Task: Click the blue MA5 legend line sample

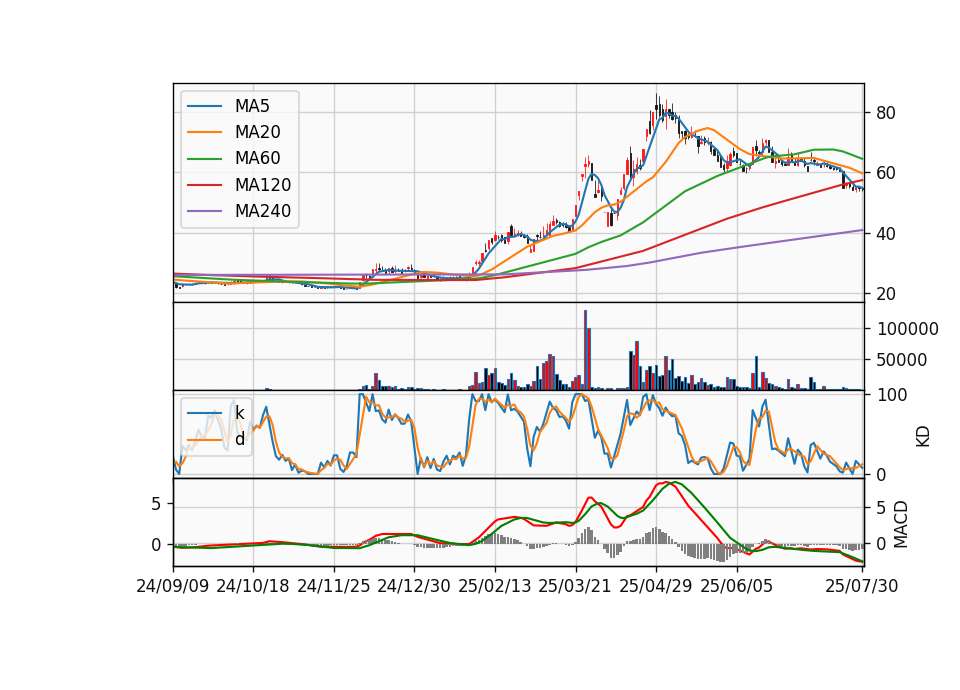Action: 204,106
